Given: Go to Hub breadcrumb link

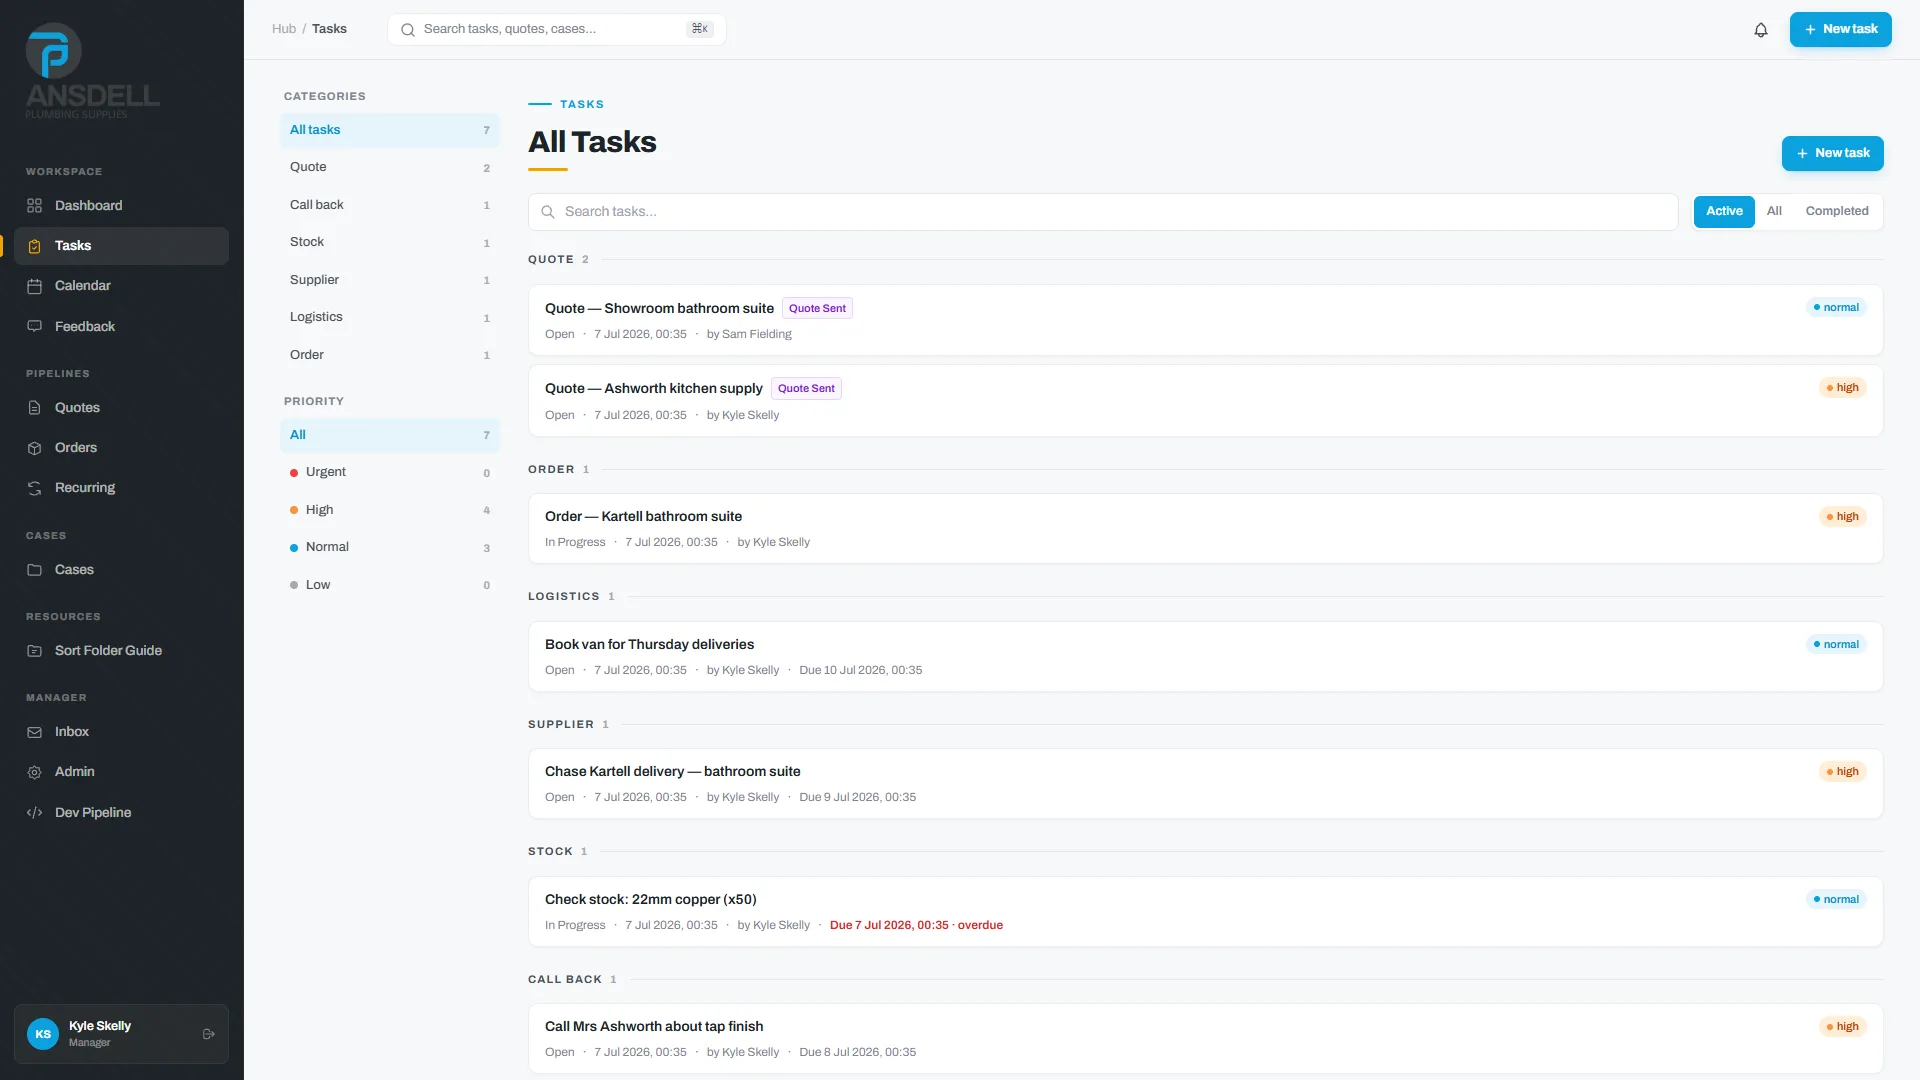Looking at the screenshot, I should click(284, 29).
